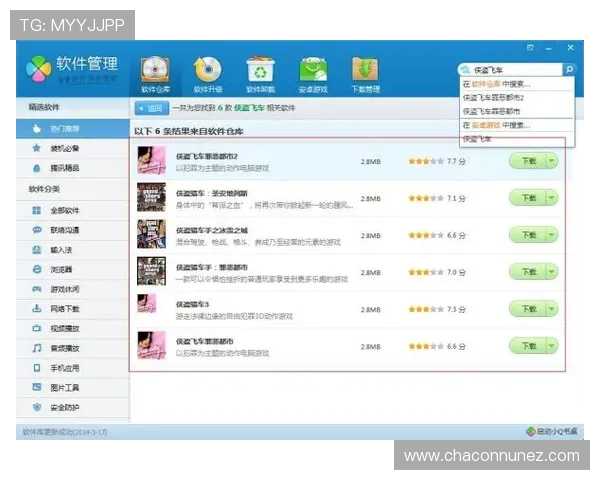Choose last suggestion 侠盗飞车
This screenshot has height=480, width=600.
tap(517, 139)
